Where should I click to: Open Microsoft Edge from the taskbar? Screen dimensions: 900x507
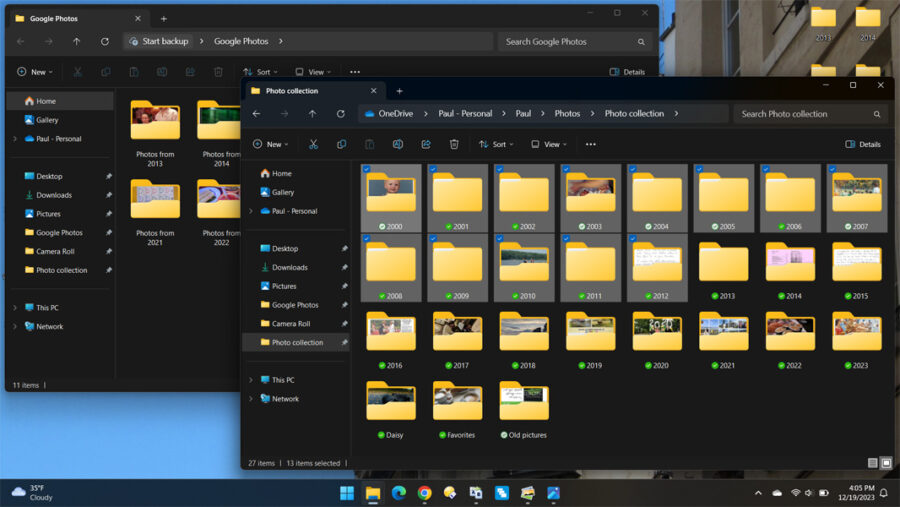(x=399, y=493)
